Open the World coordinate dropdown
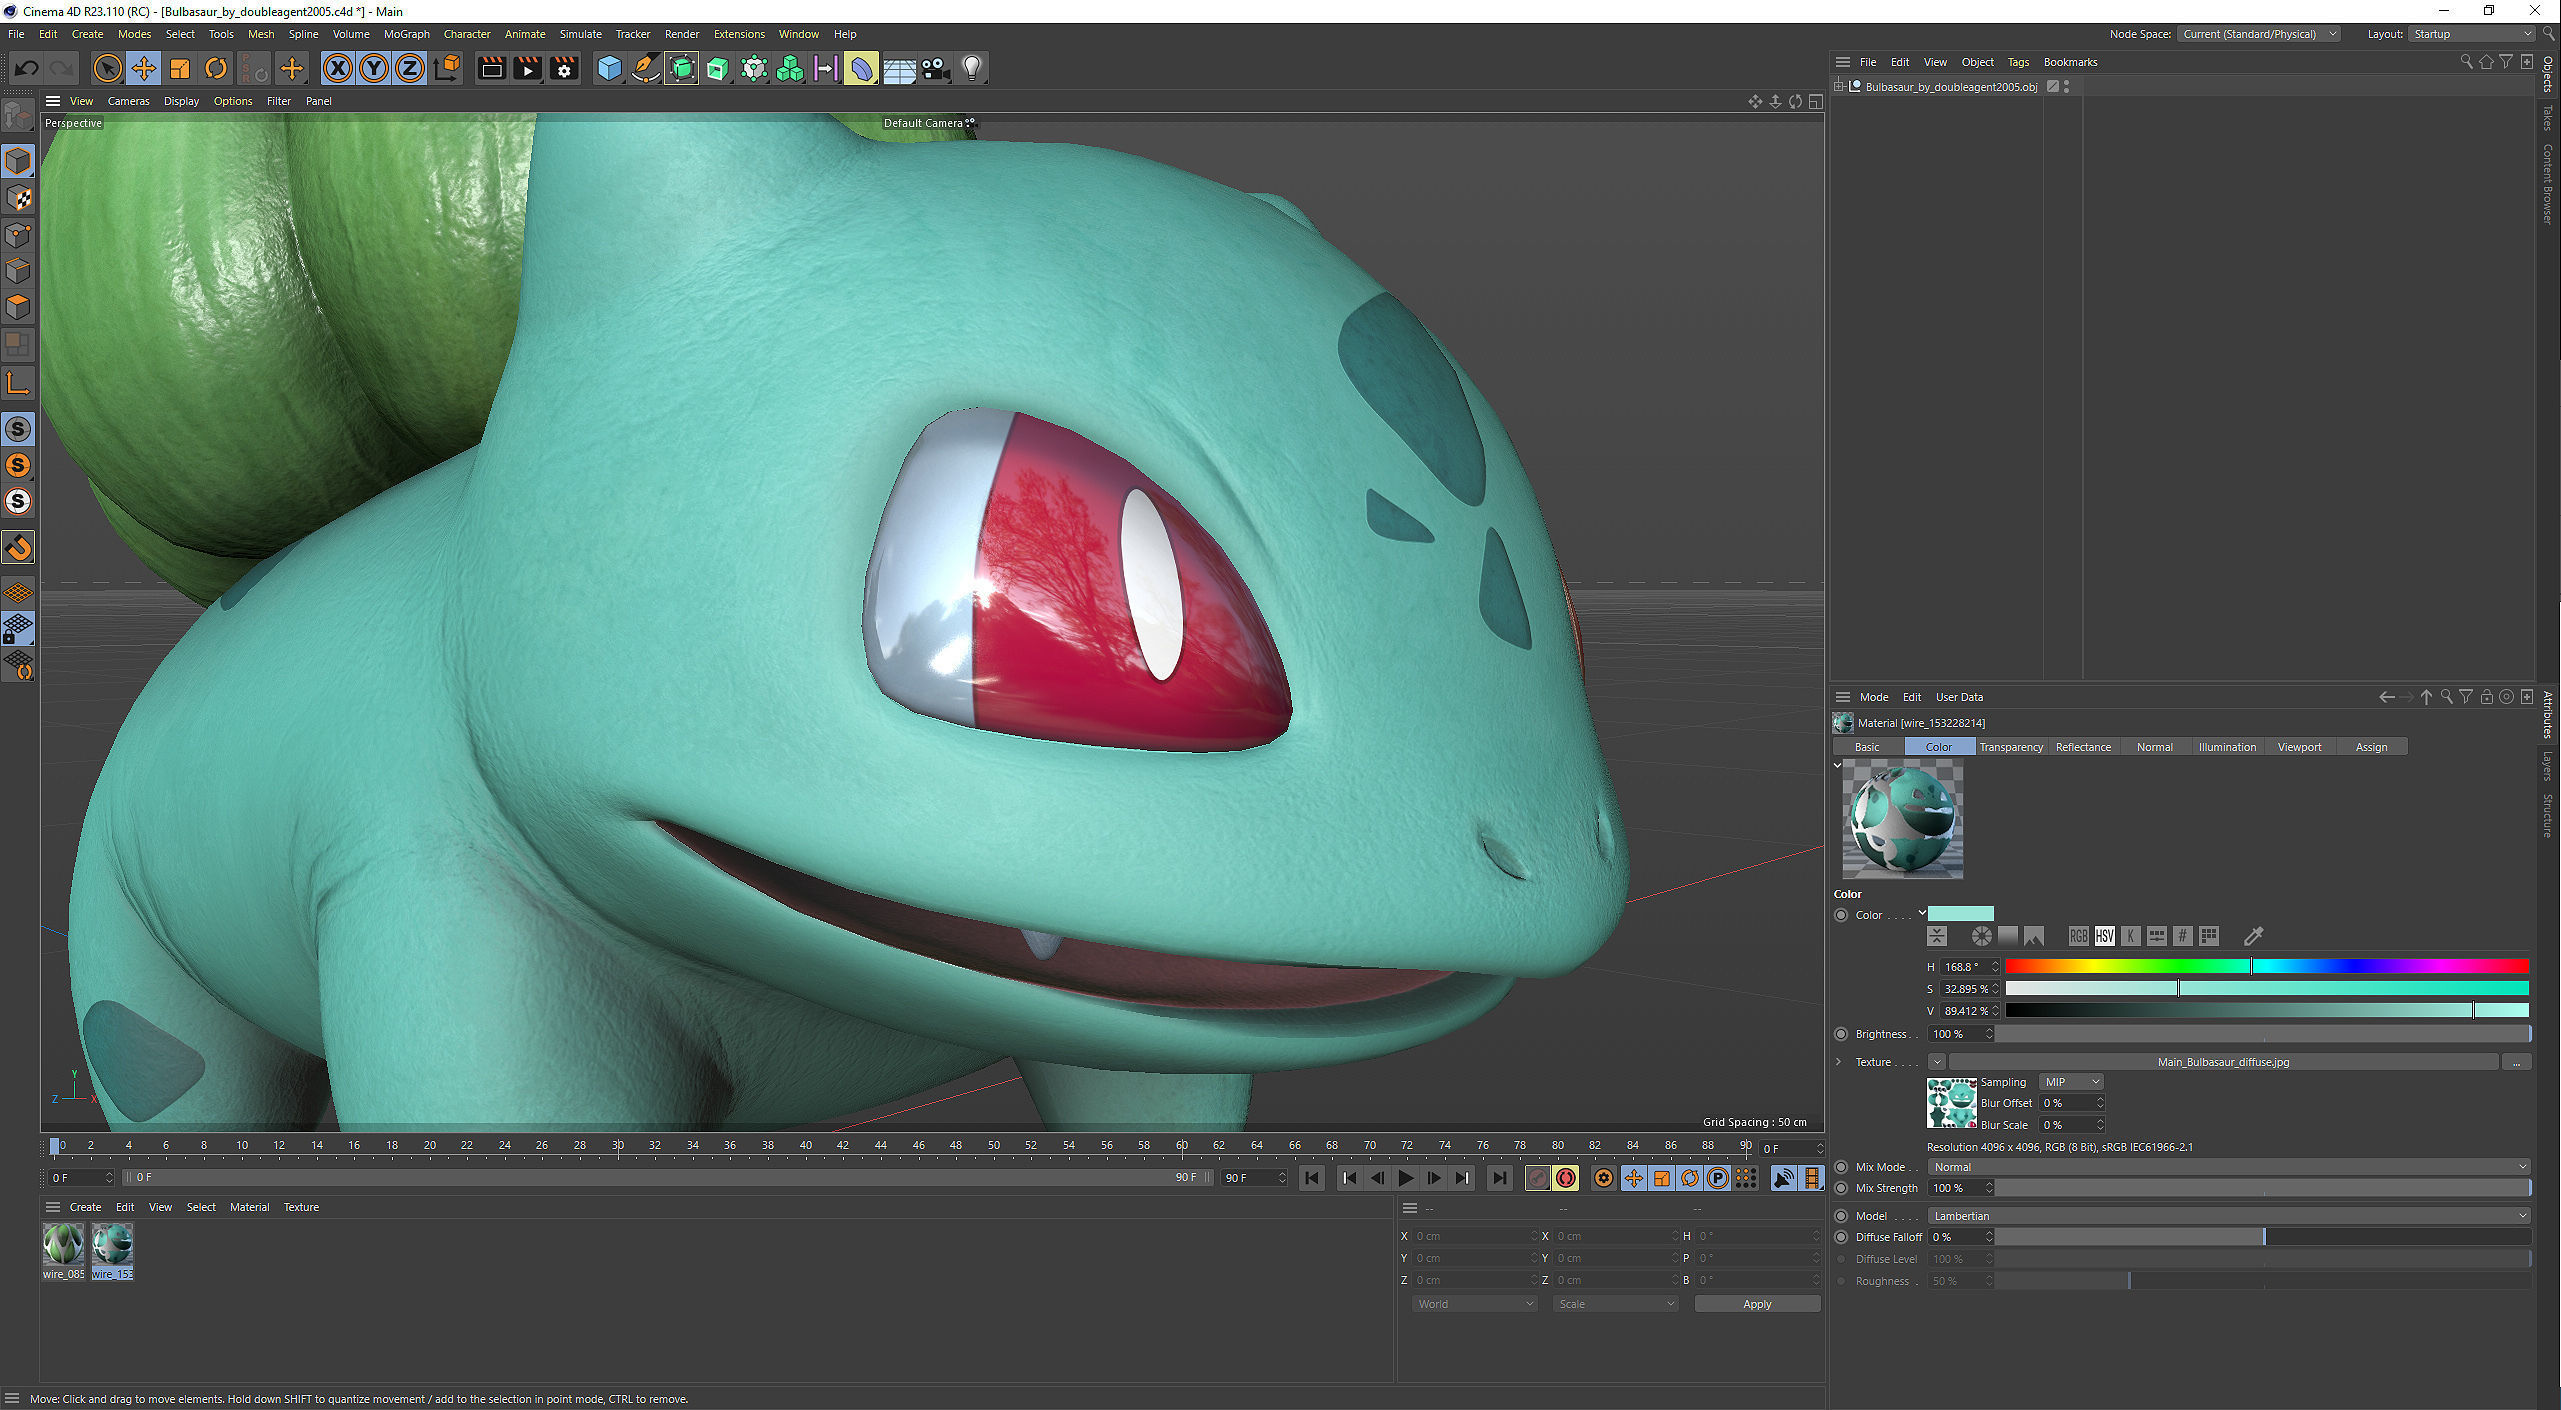2561x1410 pixels. pyautogui.click(x=1474, y=1304)
